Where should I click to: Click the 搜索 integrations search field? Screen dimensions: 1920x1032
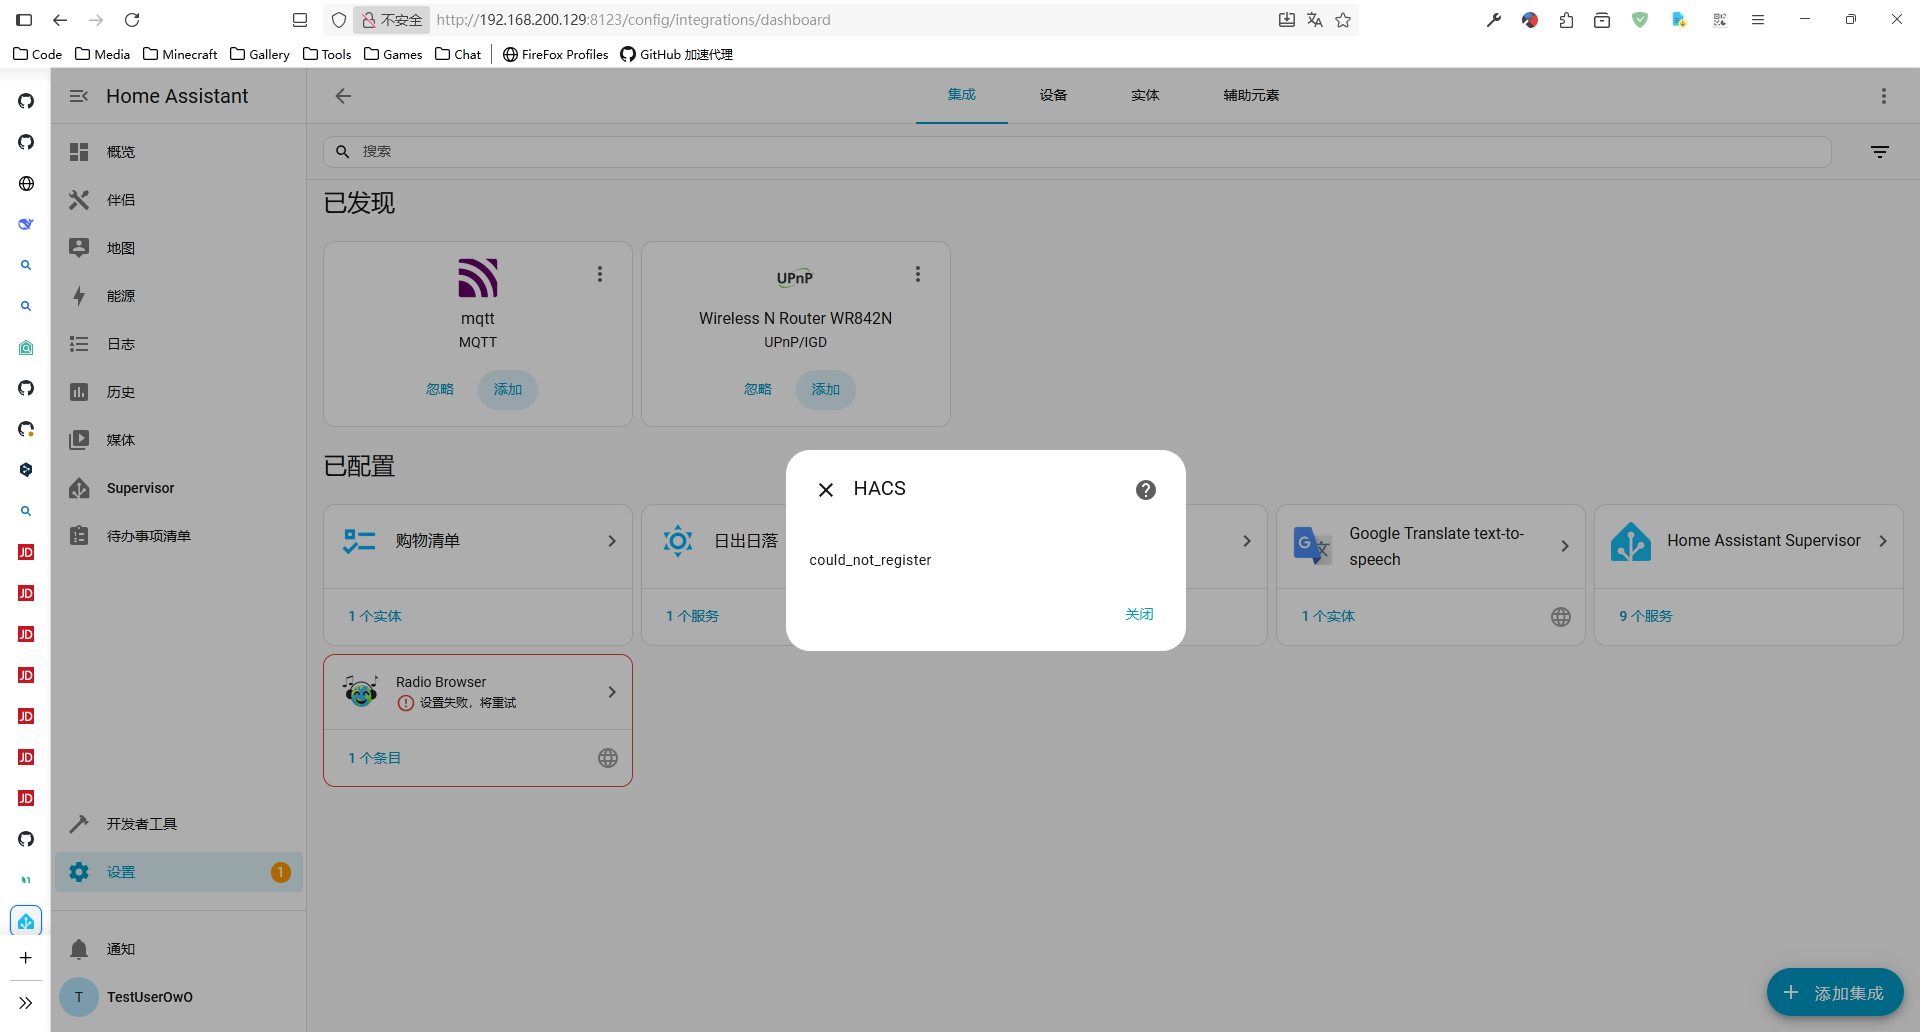[x=1077, y=152]
